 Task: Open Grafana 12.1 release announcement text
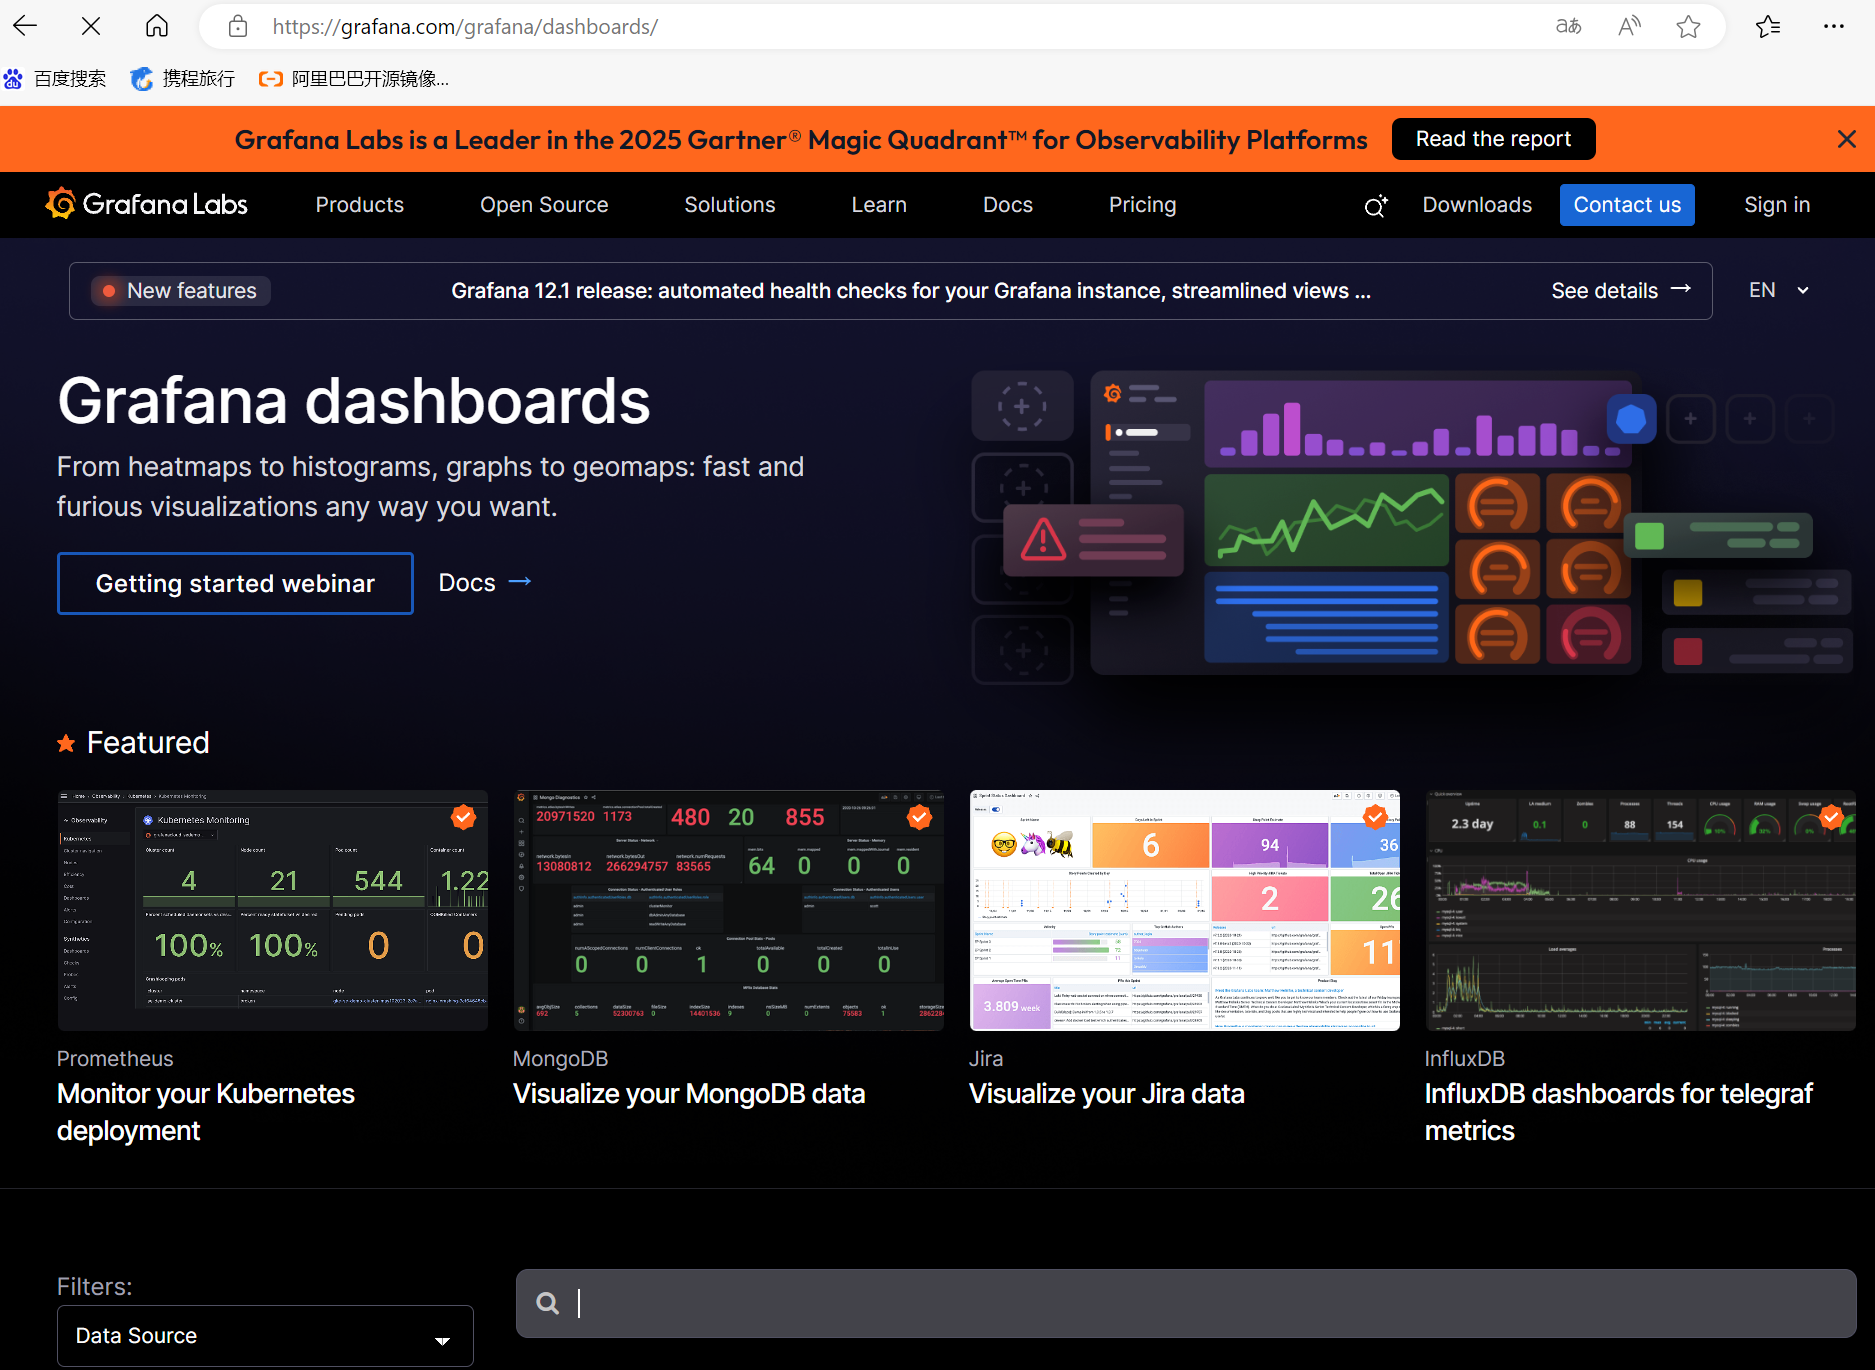pos(911,291)
